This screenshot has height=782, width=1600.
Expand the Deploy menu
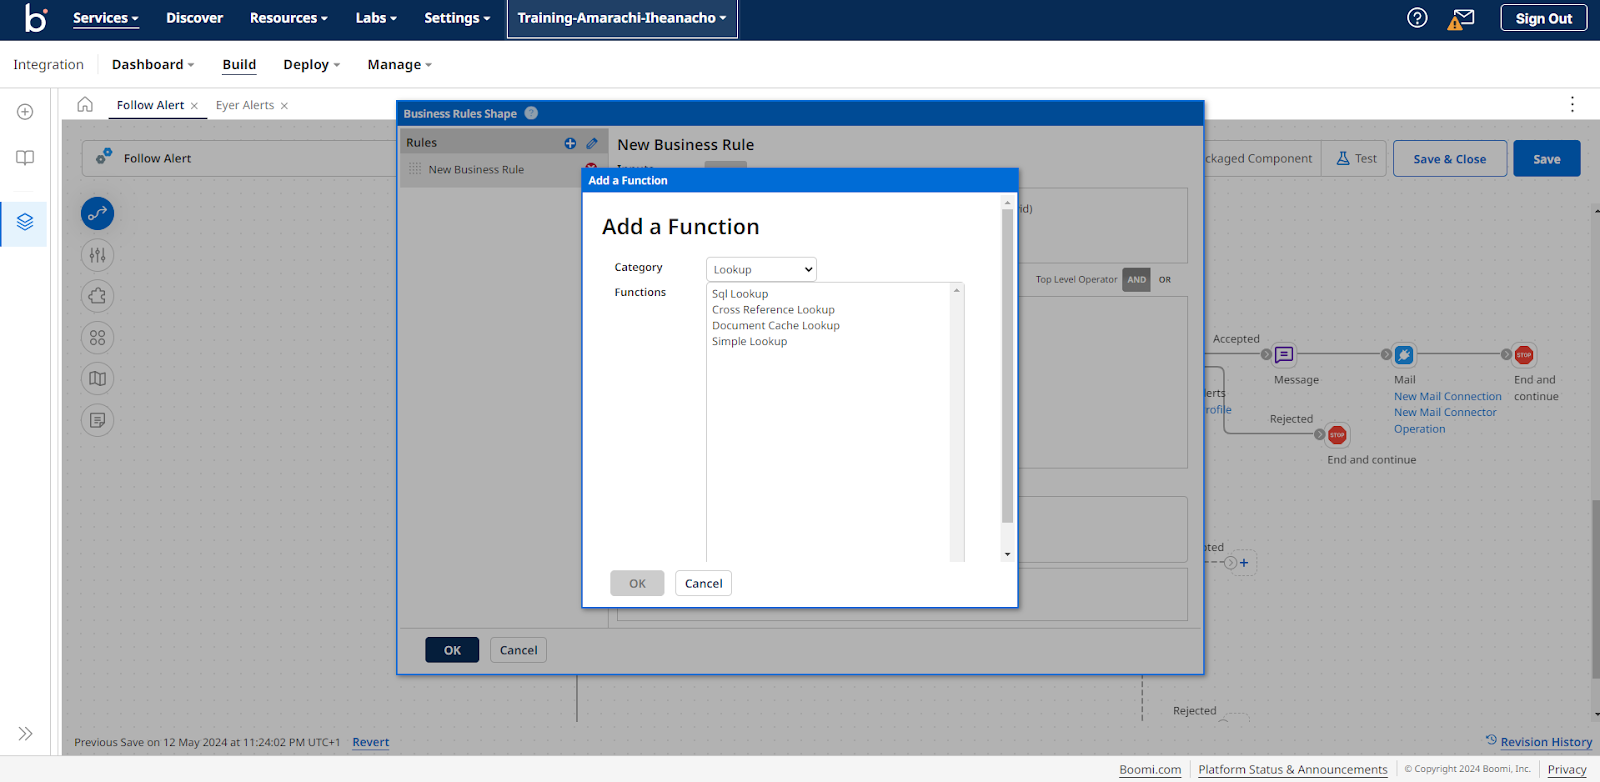pyautogui.click(x=311, y=65)
